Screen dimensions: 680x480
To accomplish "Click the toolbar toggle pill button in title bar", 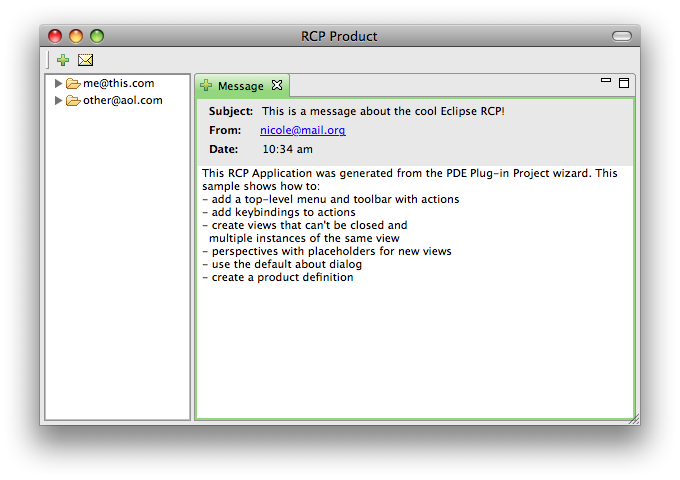I will (x=621, y=36).
